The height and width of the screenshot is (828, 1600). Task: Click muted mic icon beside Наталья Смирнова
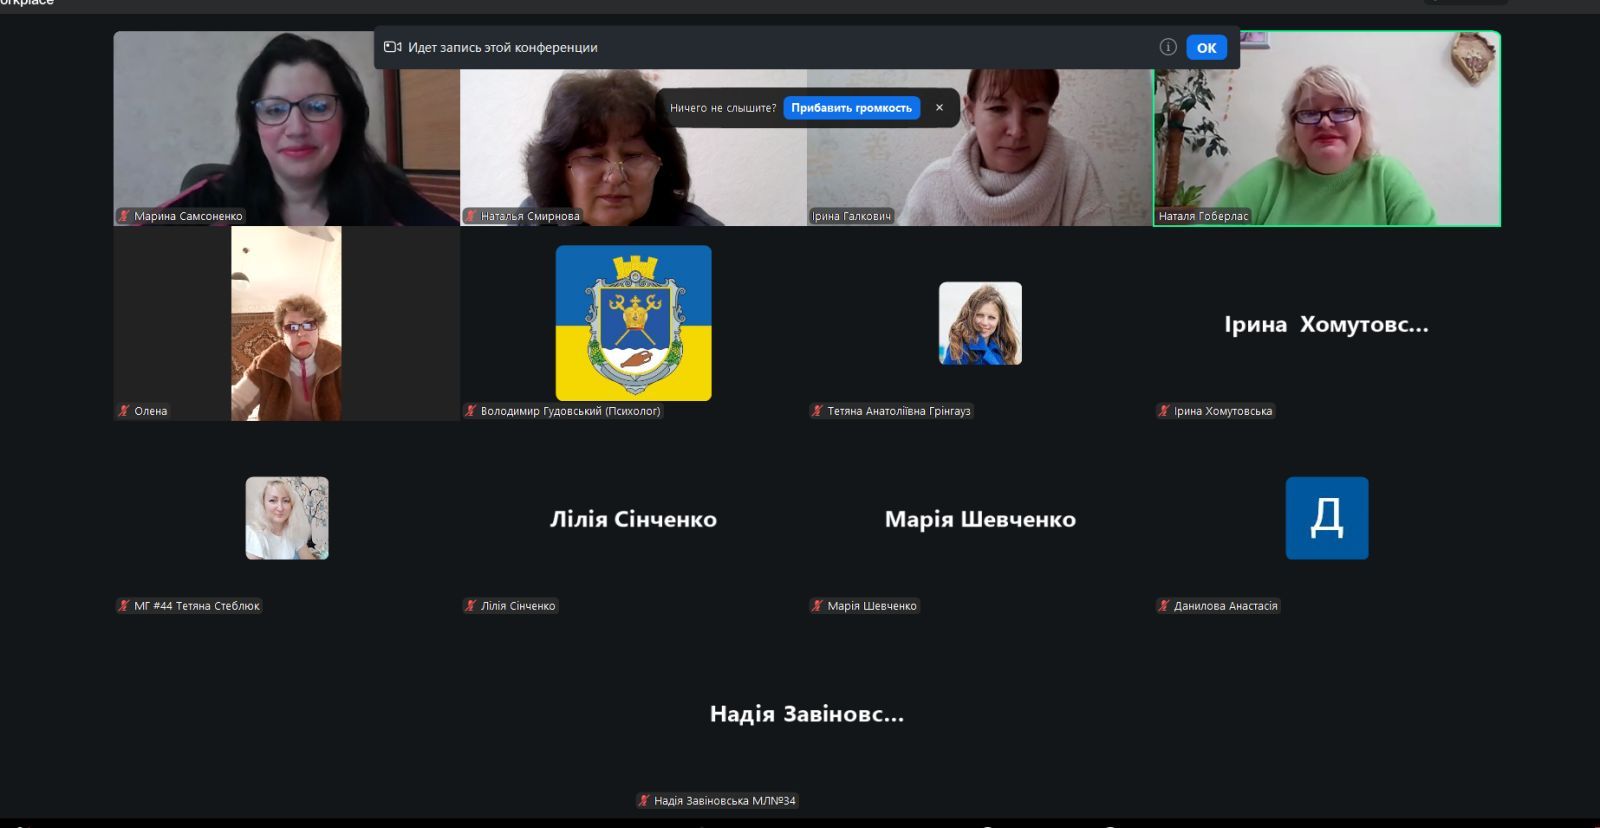pyautogui.click(x=470, y=216)
